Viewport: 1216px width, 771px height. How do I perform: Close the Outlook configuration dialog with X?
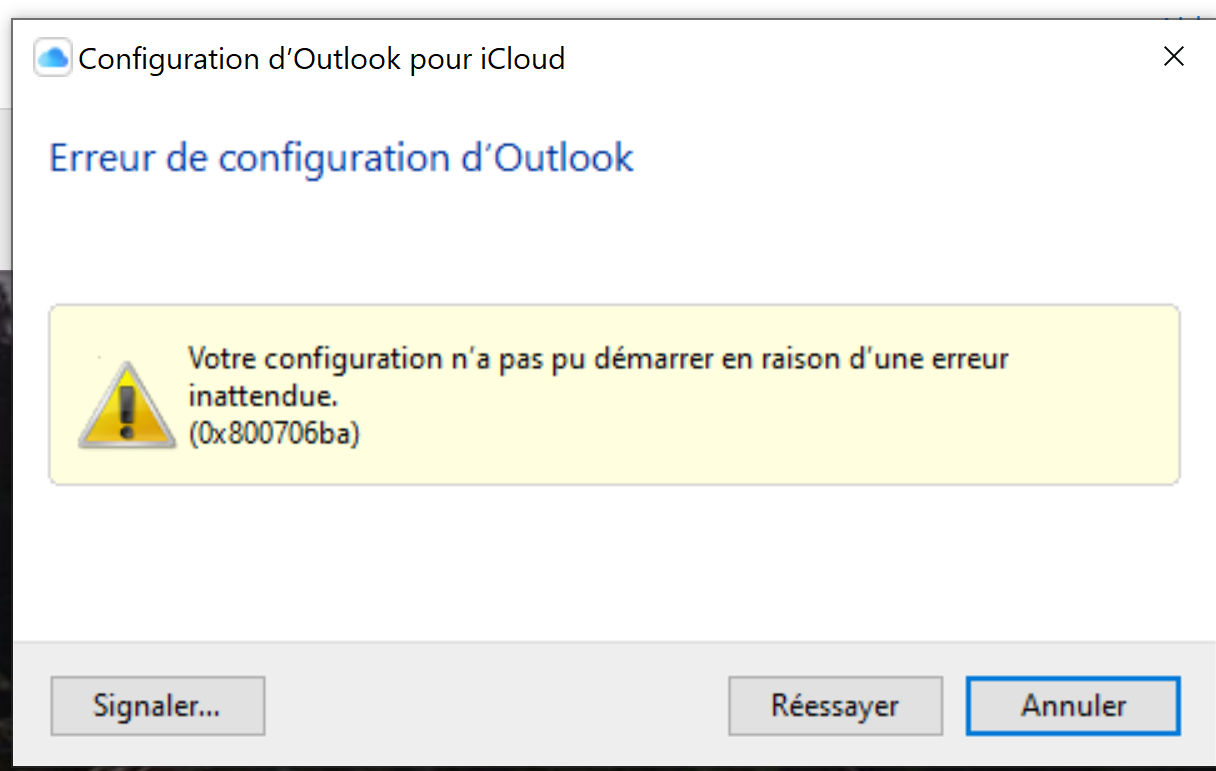coord(1173,57)
